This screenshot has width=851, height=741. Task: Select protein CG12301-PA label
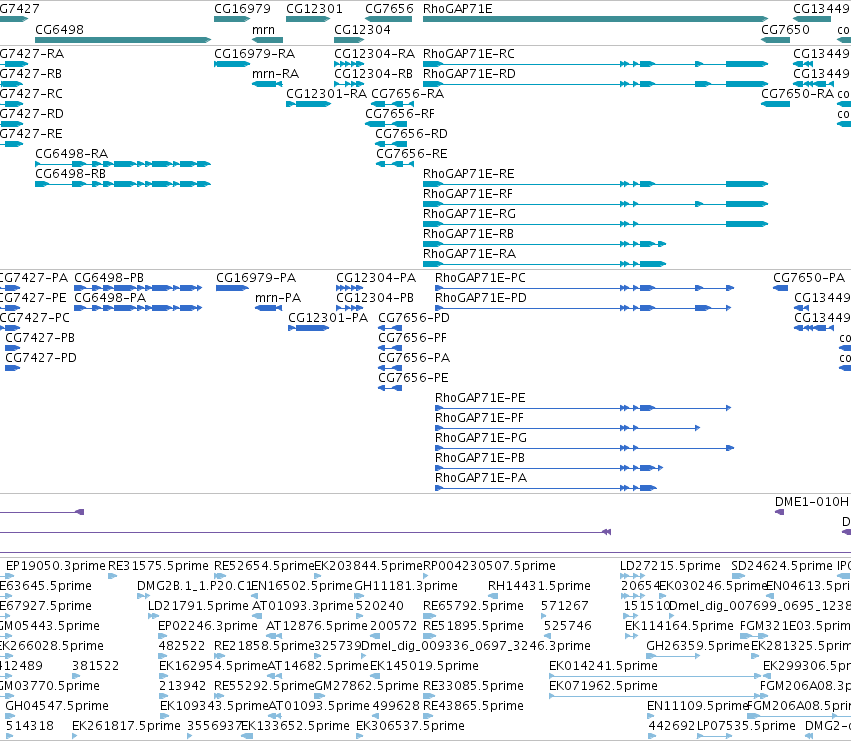328,319
